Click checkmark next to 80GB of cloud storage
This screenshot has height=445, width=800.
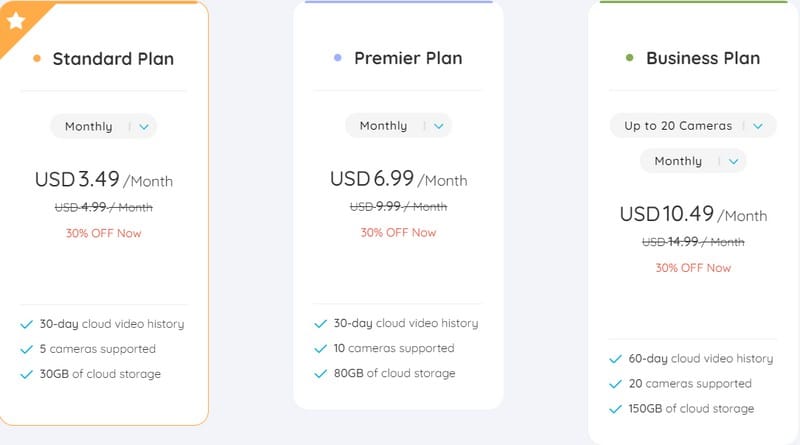[320, 374]
